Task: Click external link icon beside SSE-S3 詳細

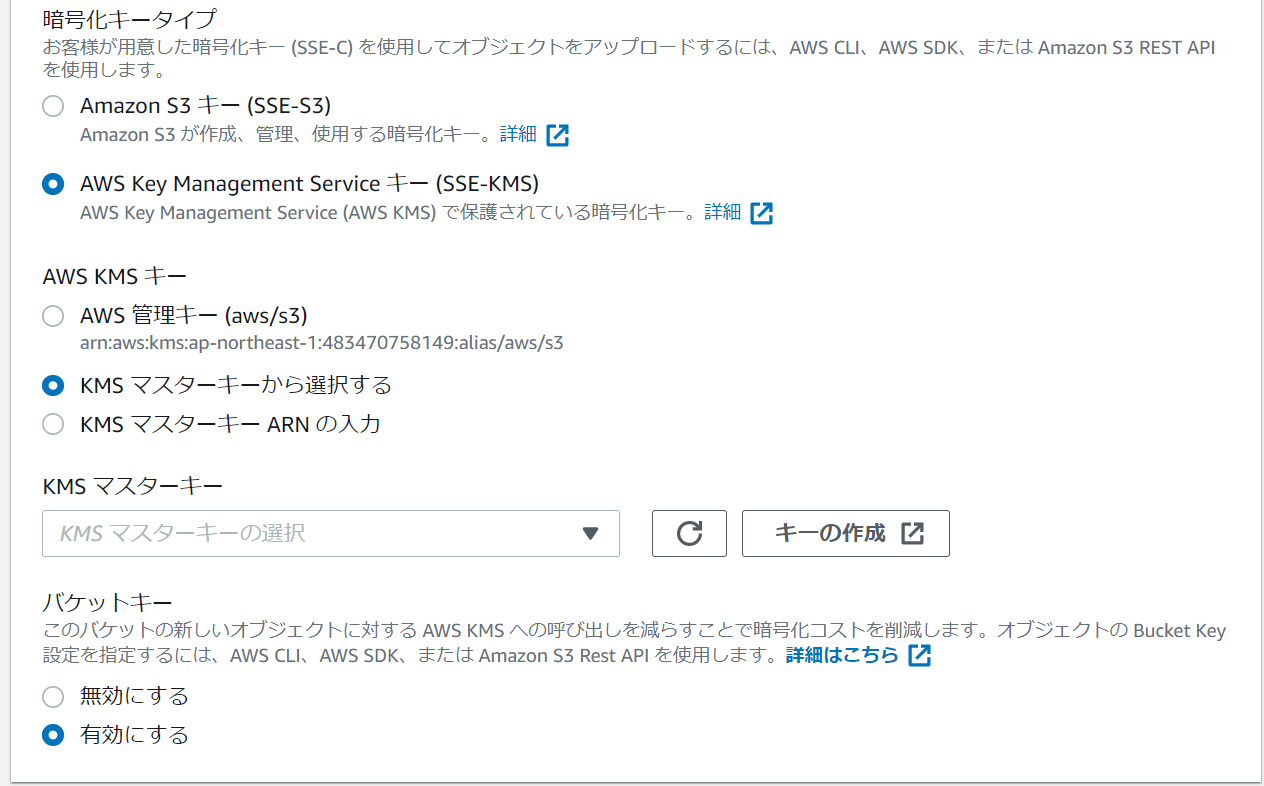Action: (x=558, y=135)
